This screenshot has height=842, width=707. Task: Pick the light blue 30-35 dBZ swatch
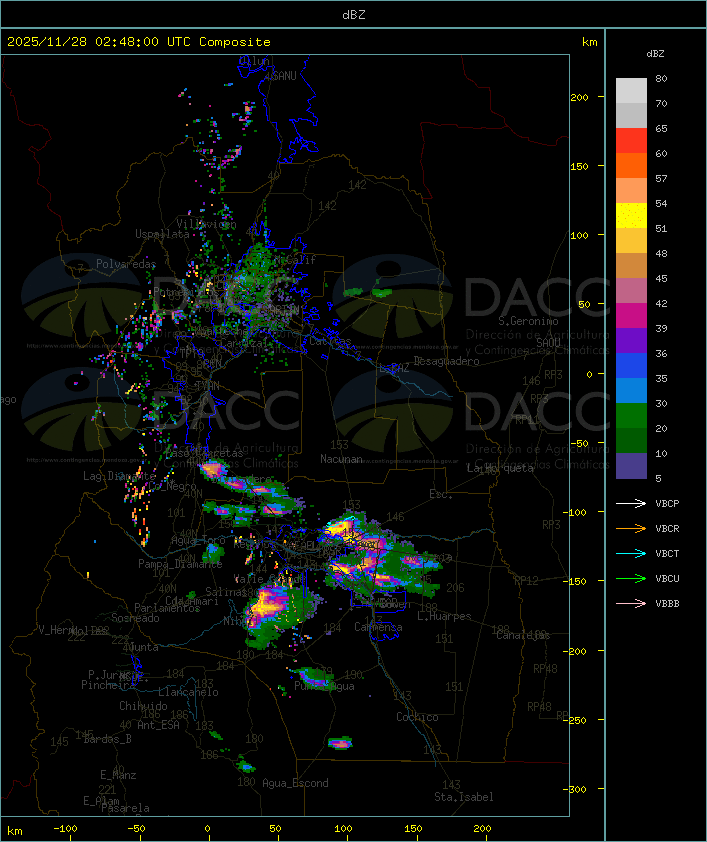[x=631, y=391]
